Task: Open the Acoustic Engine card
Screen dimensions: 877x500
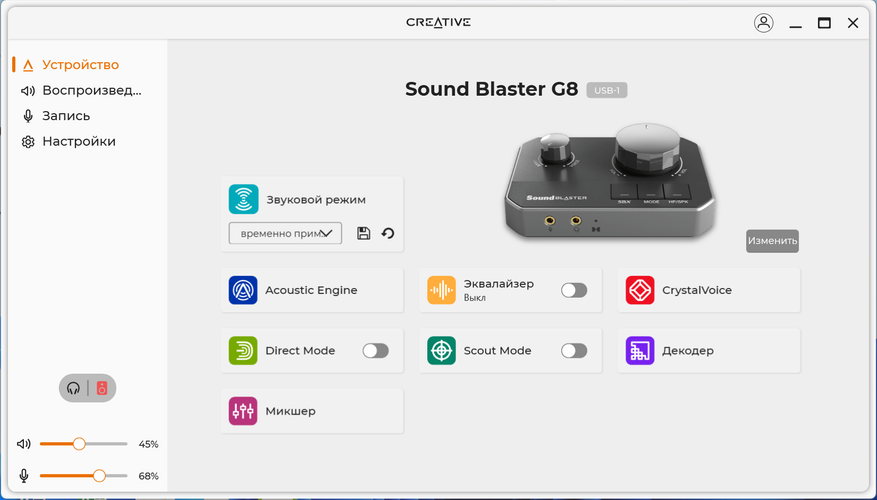Action: click(x=312, y=290)
